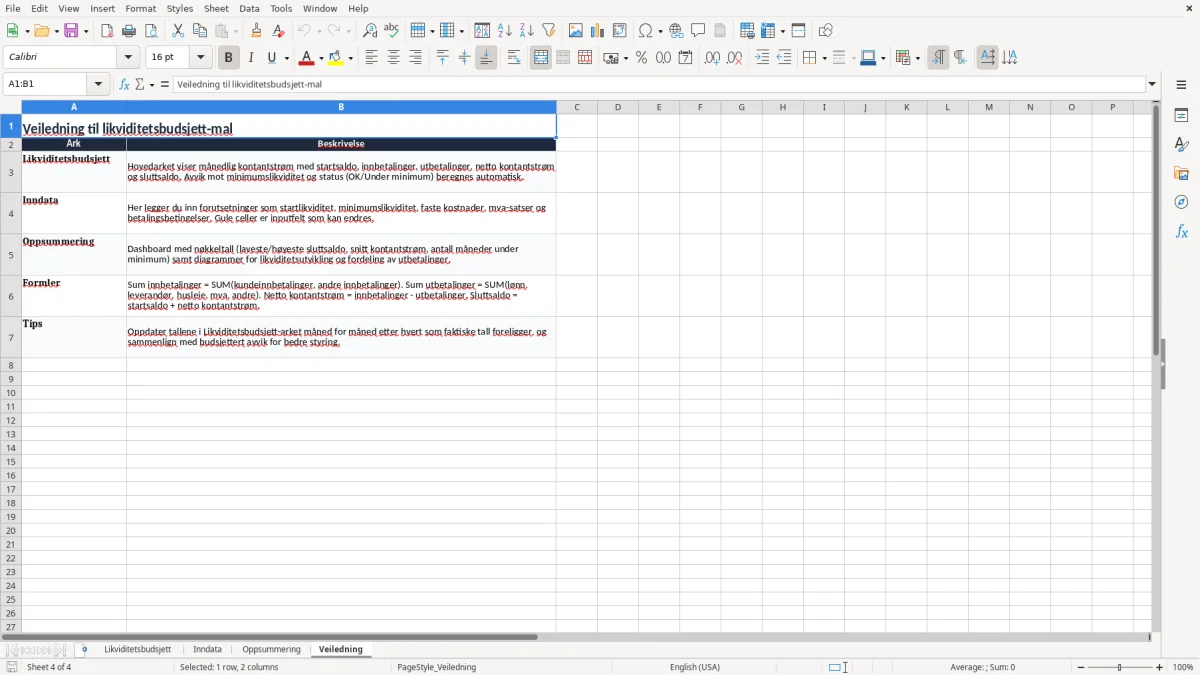Viewport: 1200px width, 675px height.
Task: Toggle Bold formatting
Action: tap(229, 58)
